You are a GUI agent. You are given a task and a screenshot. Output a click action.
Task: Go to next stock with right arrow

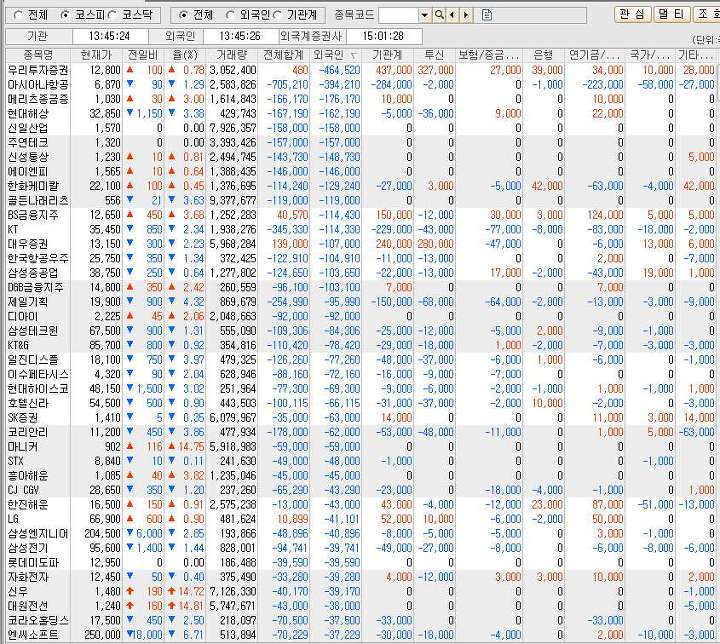tap(466, 15)
